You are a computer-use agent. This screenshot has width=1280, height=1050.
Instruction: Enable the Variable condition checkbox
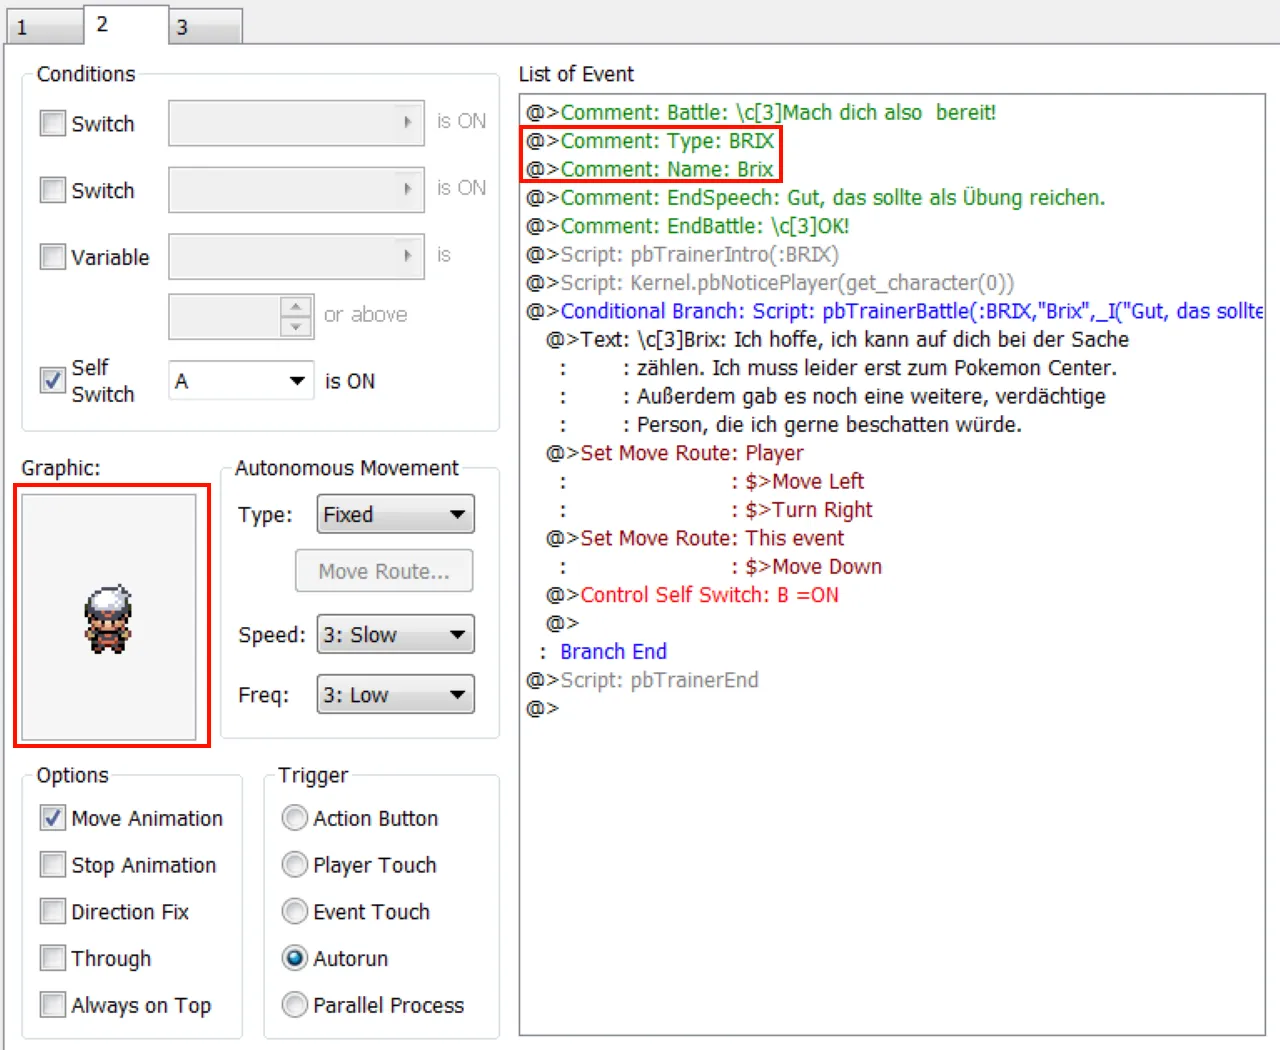click(x=53, y=257)
